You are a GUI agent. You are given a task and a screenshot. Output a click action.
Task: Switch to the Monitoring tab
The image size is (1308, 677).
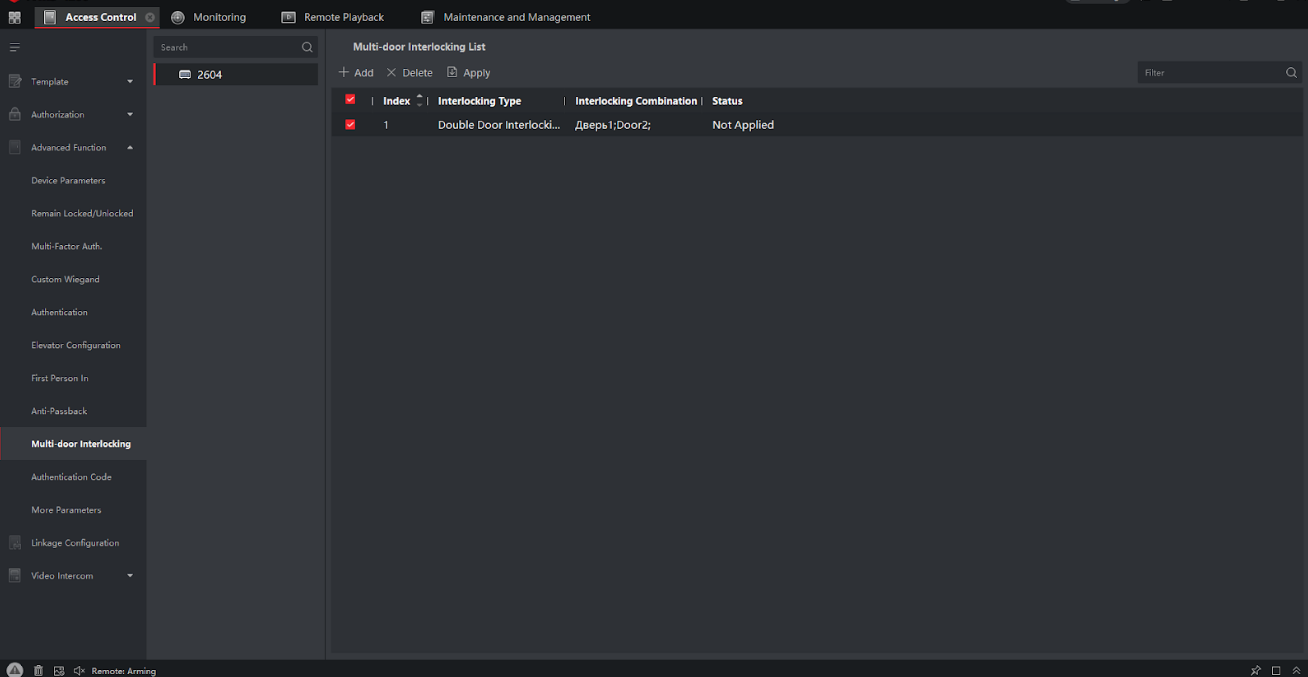pyautogui.click(x=208, y=17)
